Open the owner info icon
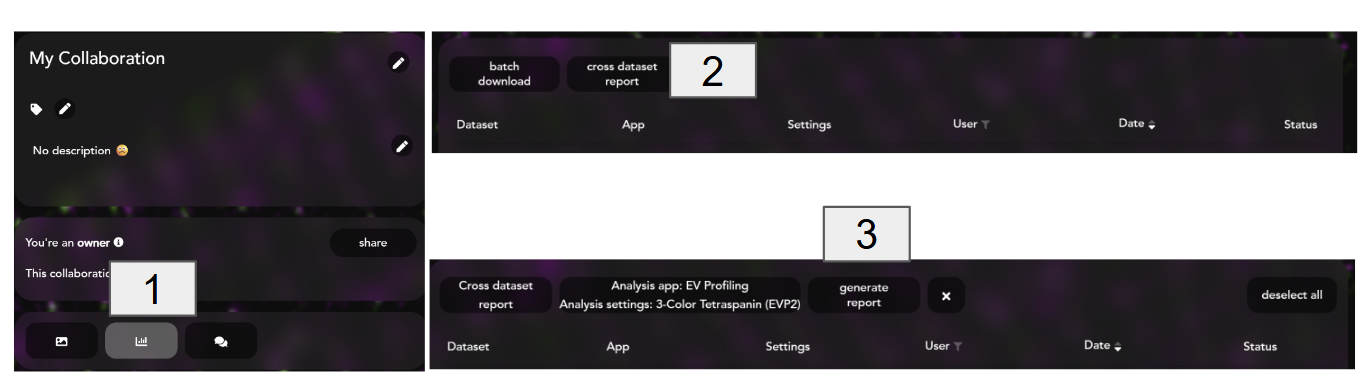Viewport: 1362px width, 387px height. [118, 242]
